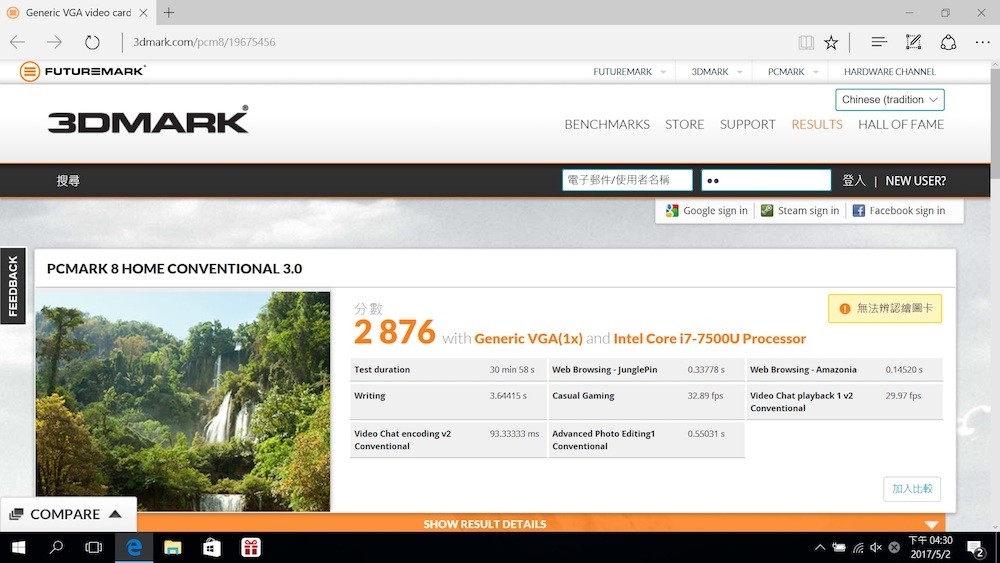Open the Chinese (traditional) language dropdown

click(890, 99)
